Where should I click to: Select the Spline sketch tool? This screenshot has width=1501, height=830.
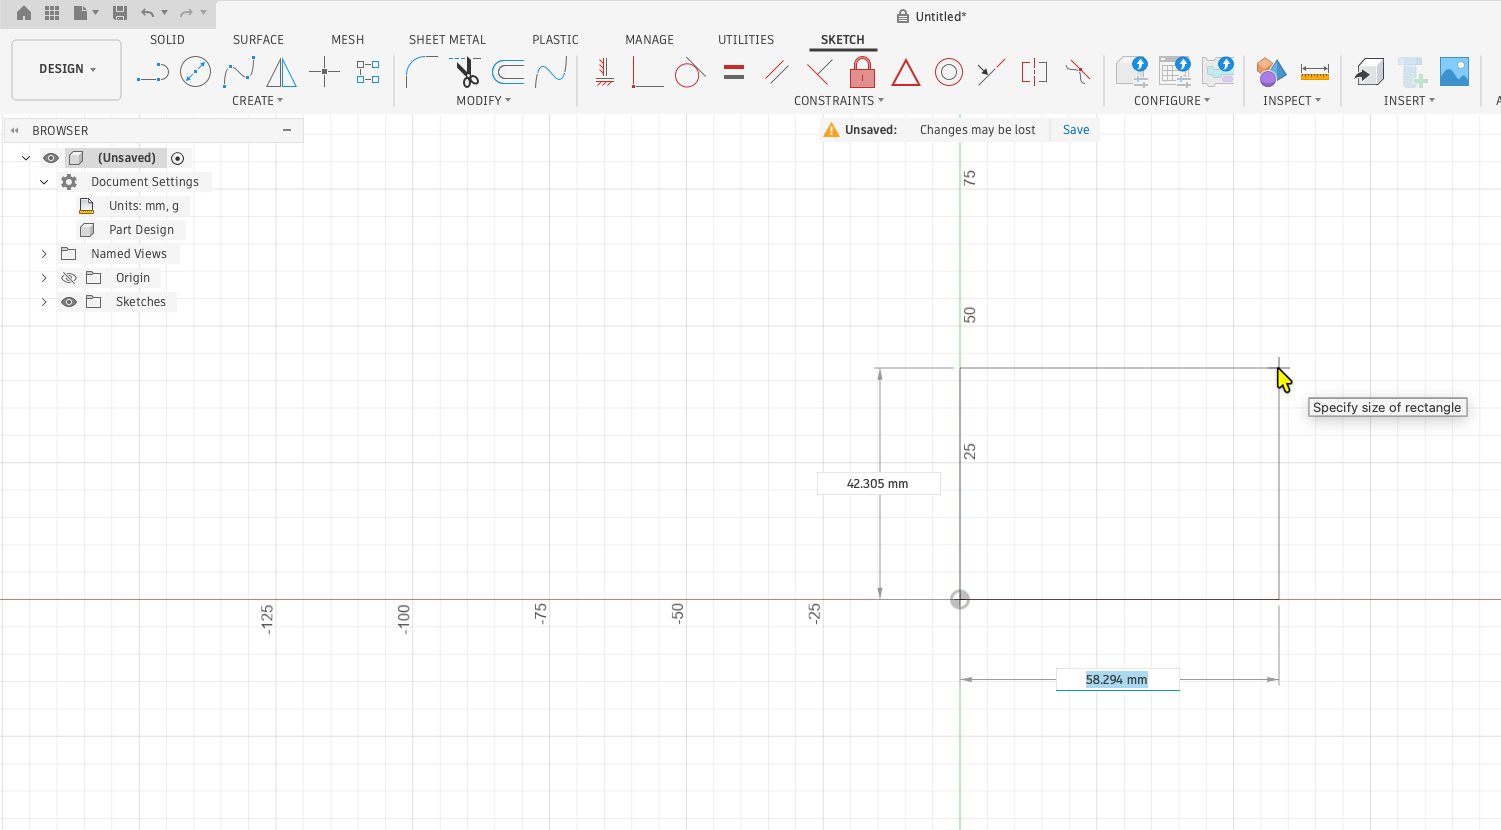point(238,72)
